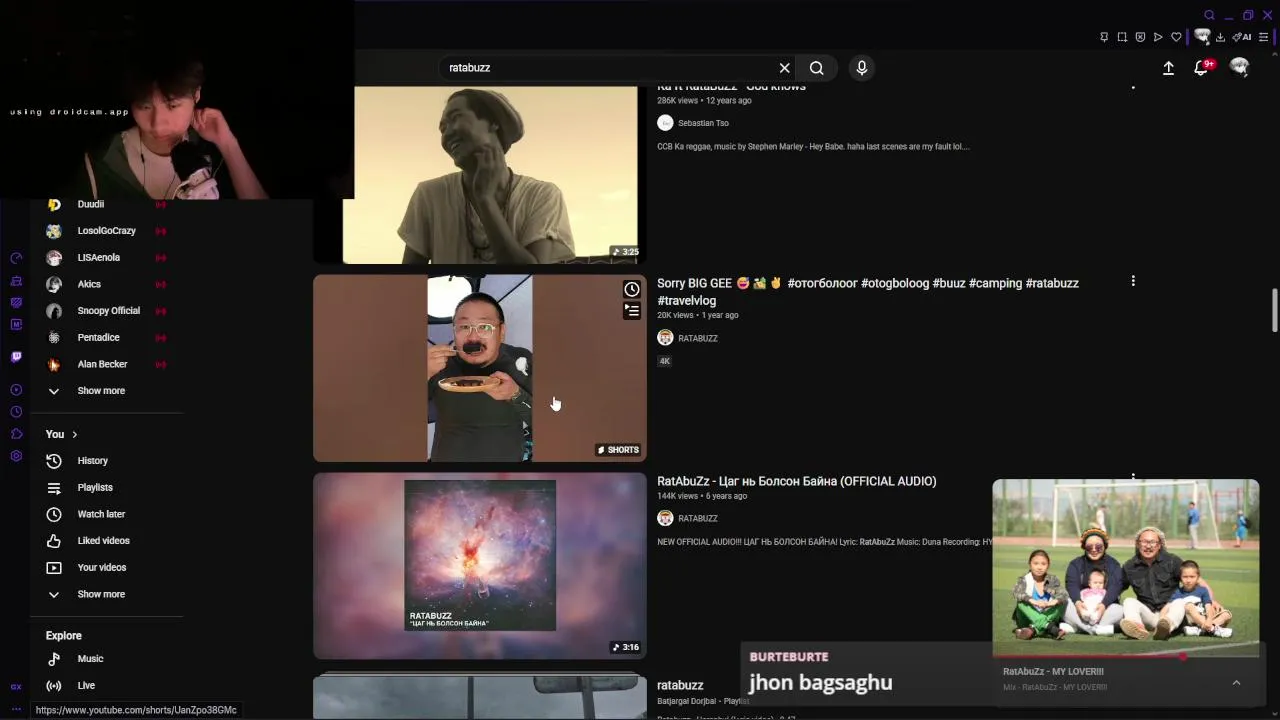Expand the miniplayer queue chevron

click(x=1236, y=683)
